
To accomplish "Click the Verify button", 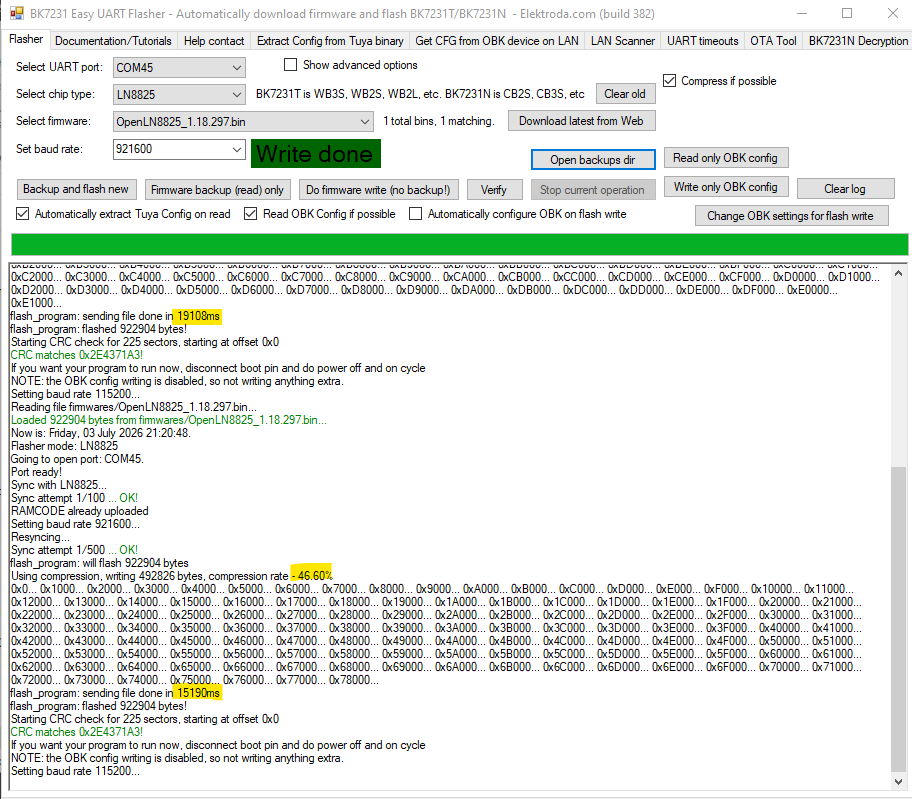I will [x=493, y=190].
